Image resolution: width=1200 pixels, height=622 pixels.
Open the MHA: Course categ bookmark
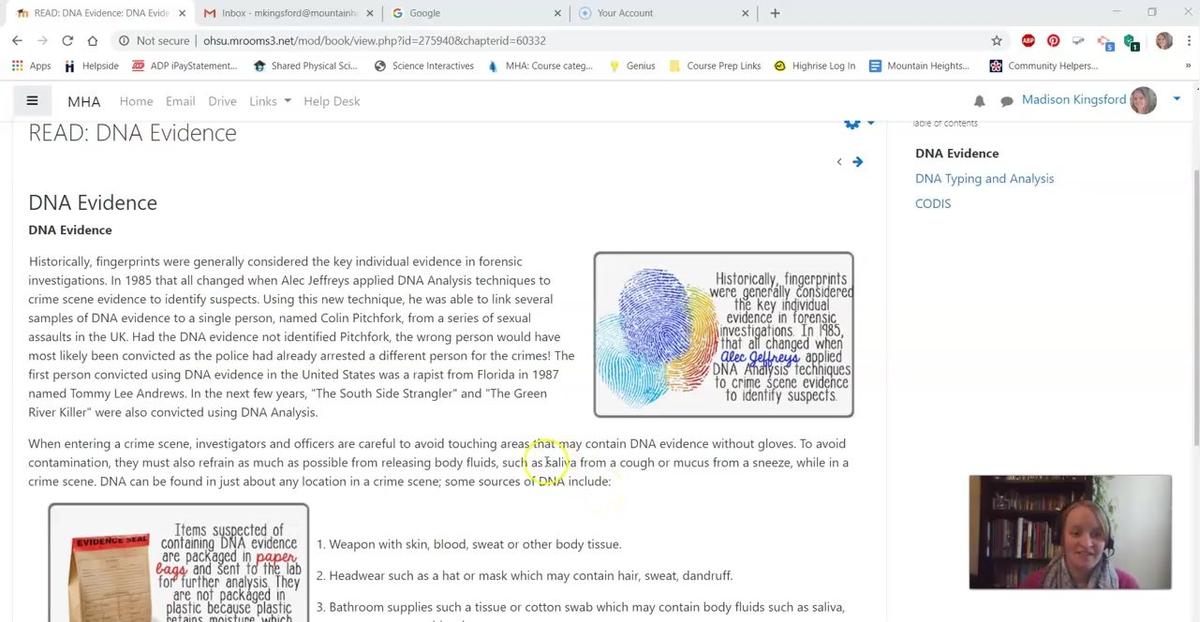pos(540,66)
